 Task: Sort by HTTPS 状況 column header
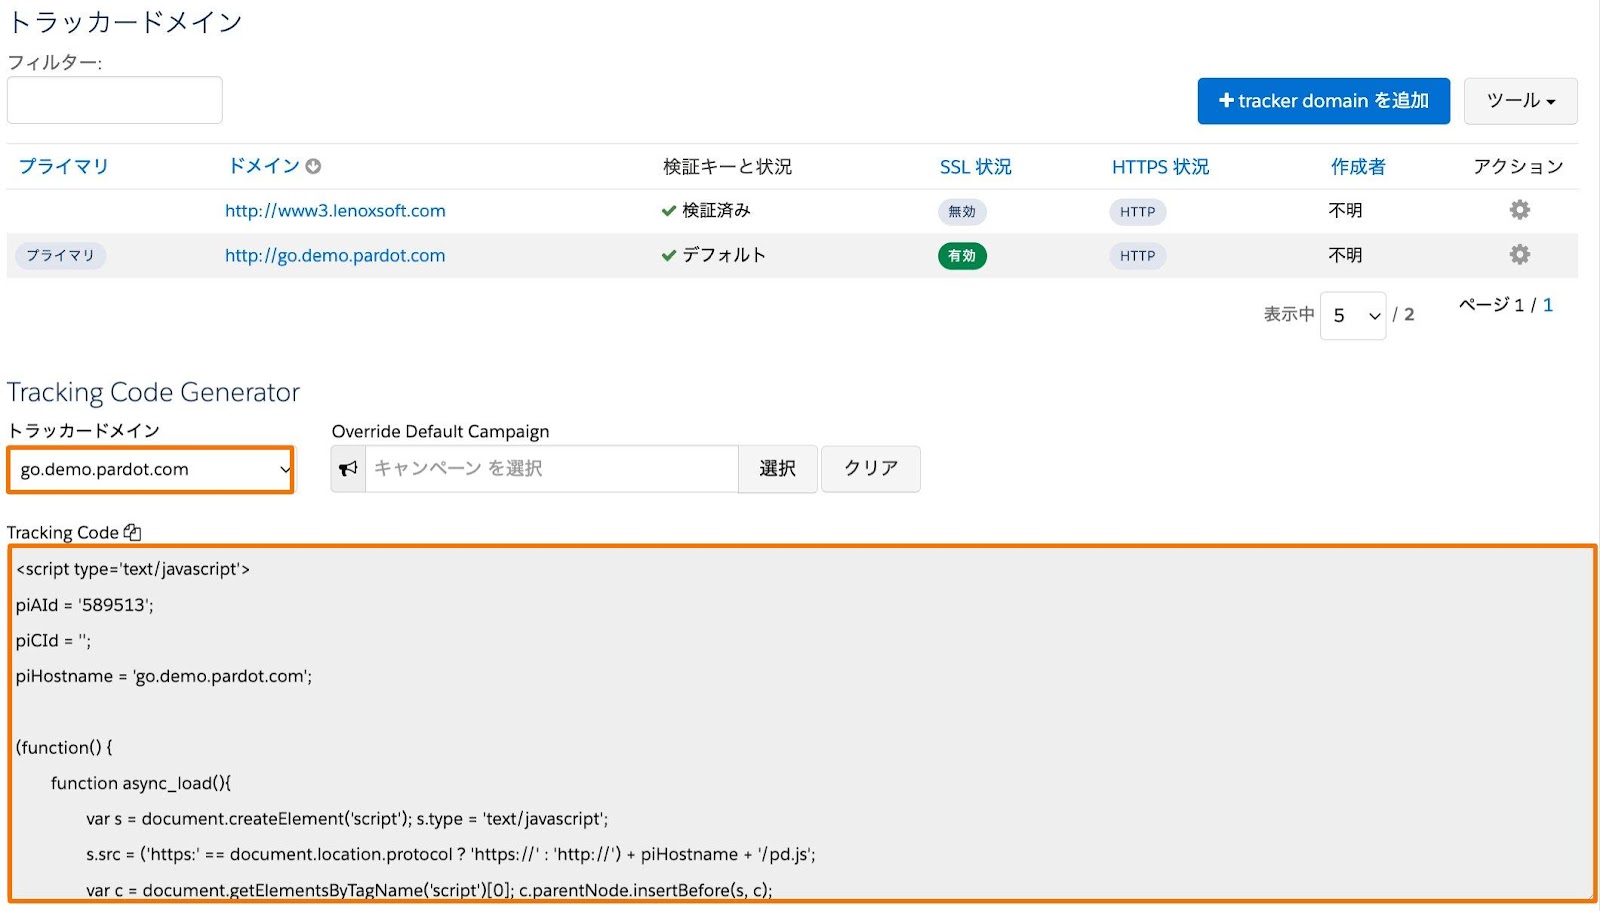pyautogui.click(x=1160, y=167)
